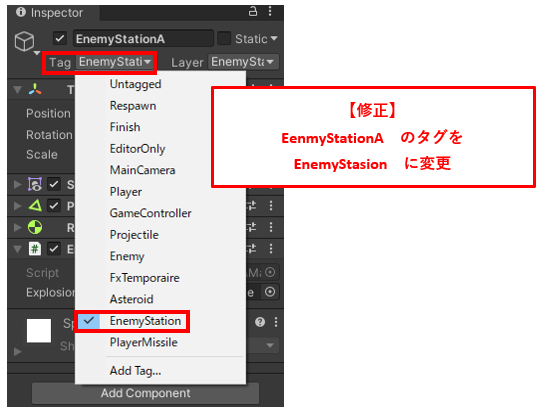This screenshot has width=547, height=415.
Task: Click the white material preview swatch
Action: coord(39,331)
